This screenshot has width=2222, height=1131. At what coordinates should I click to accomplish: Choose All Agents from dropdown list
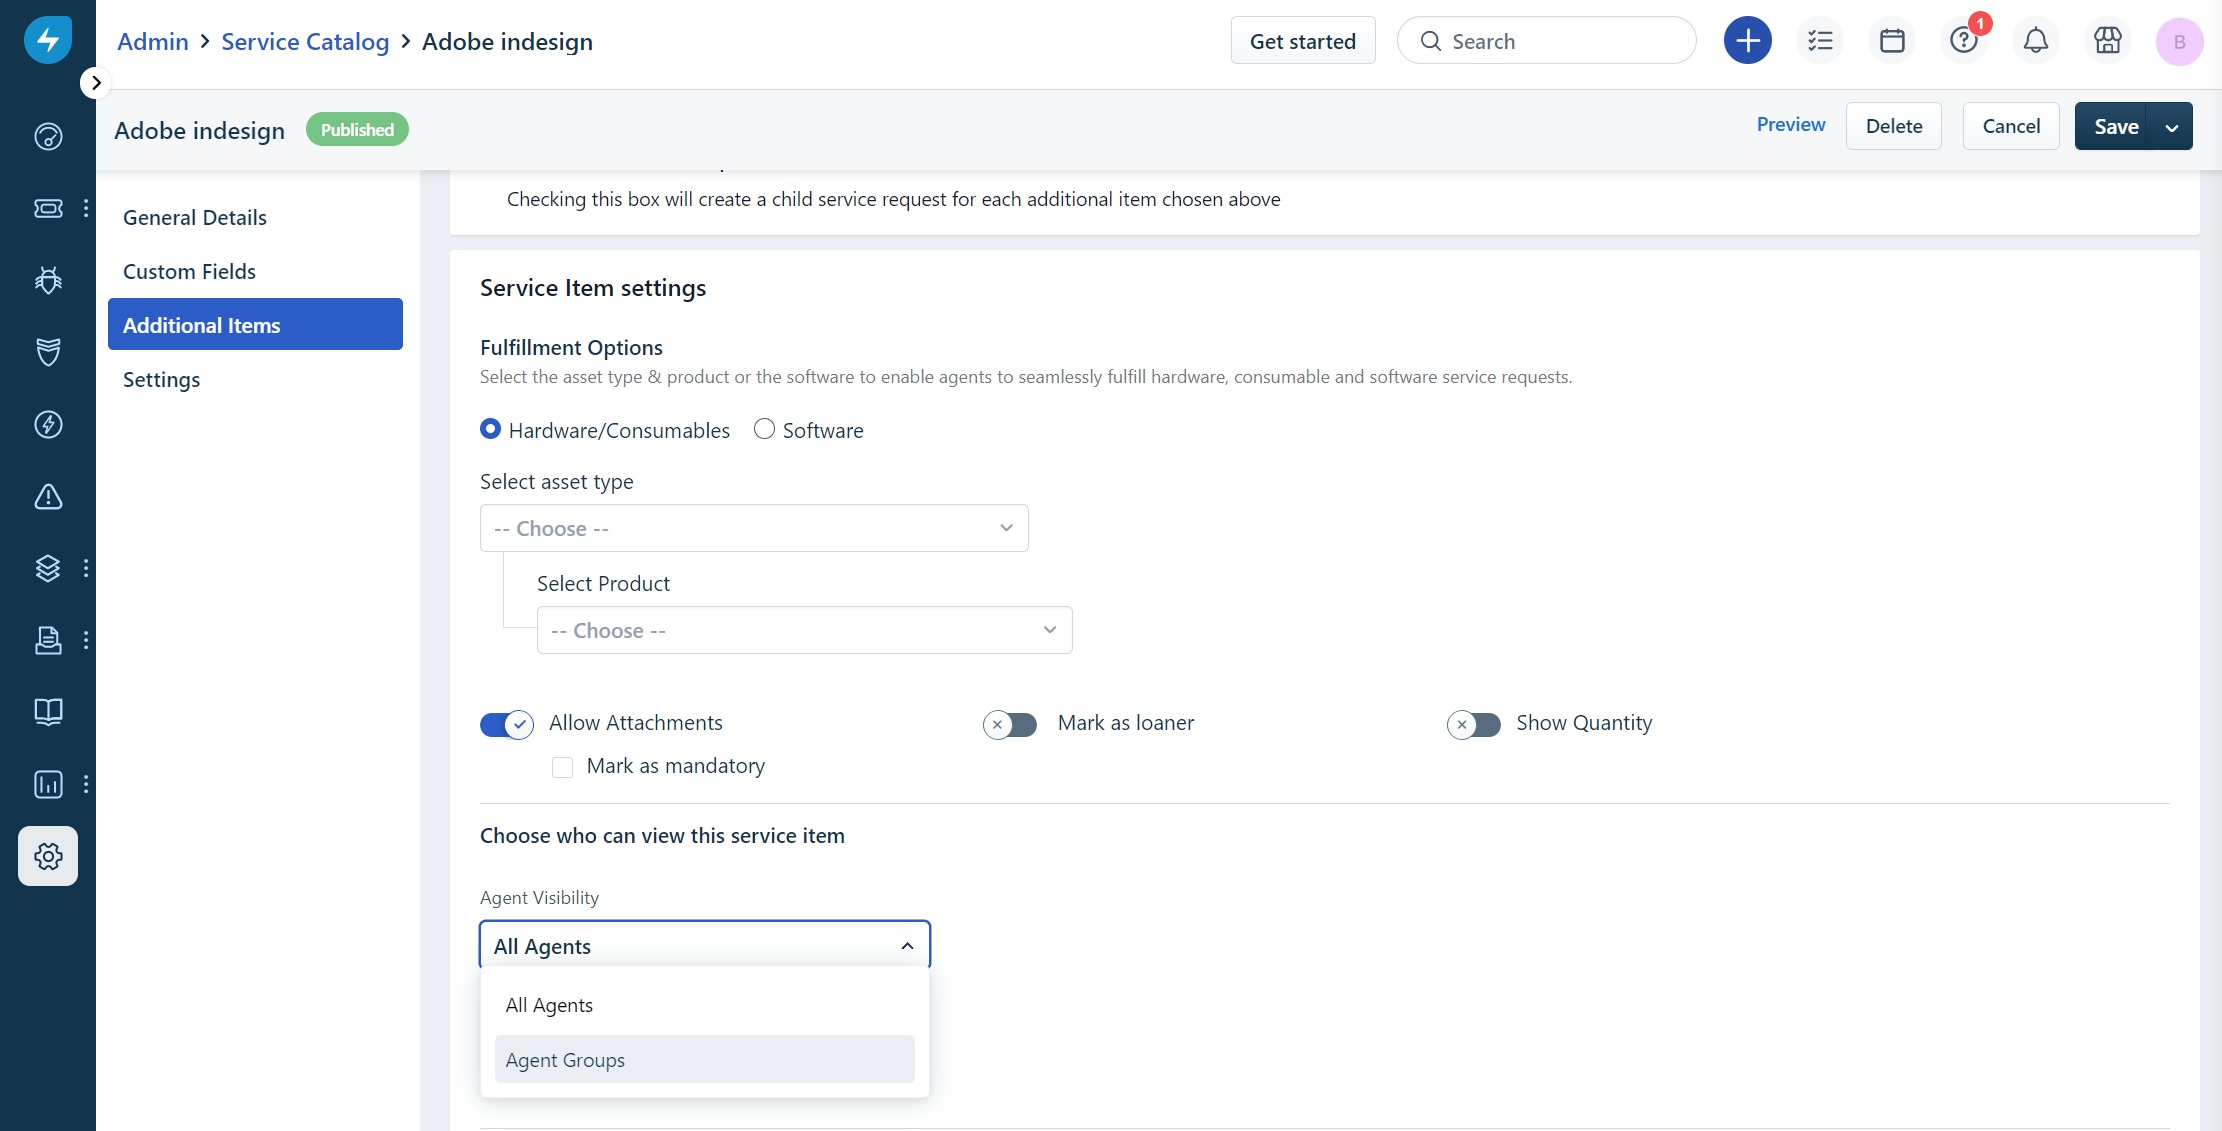[705, 1005]
